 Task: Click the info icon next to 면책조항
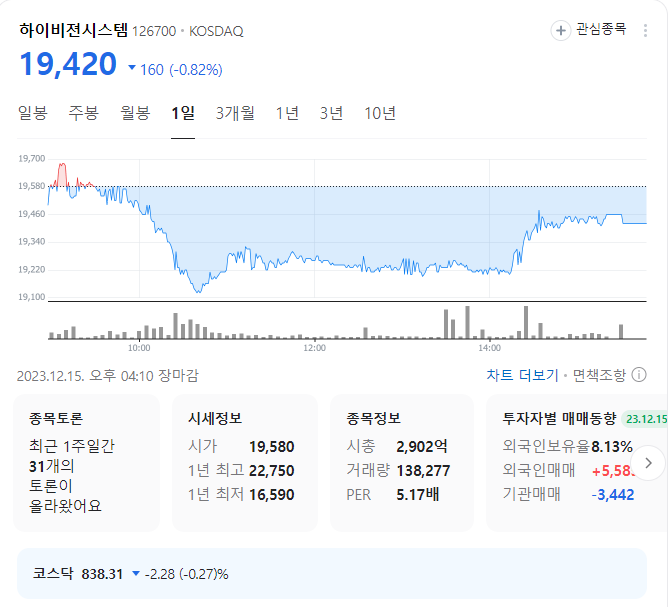tap(638, 375)
